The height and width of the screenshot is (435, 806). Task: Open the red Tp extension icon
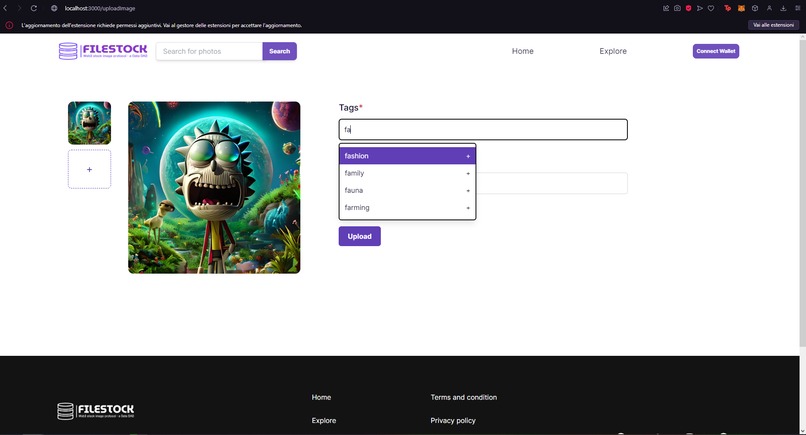[727, 8]
